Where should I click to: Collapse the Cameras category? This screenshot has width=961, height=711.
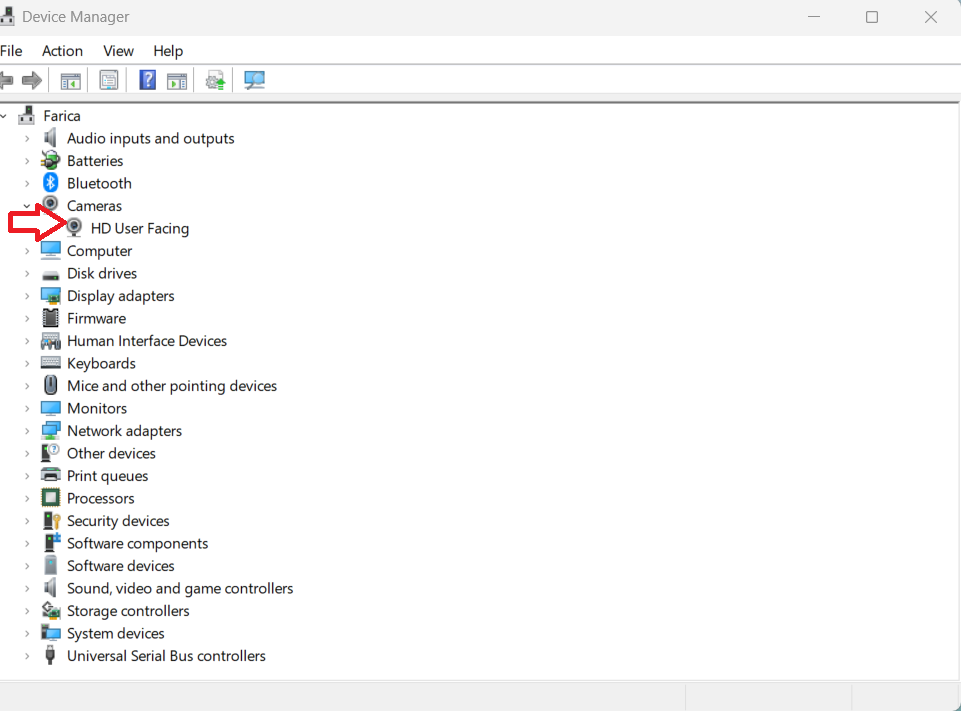[27, 206]
